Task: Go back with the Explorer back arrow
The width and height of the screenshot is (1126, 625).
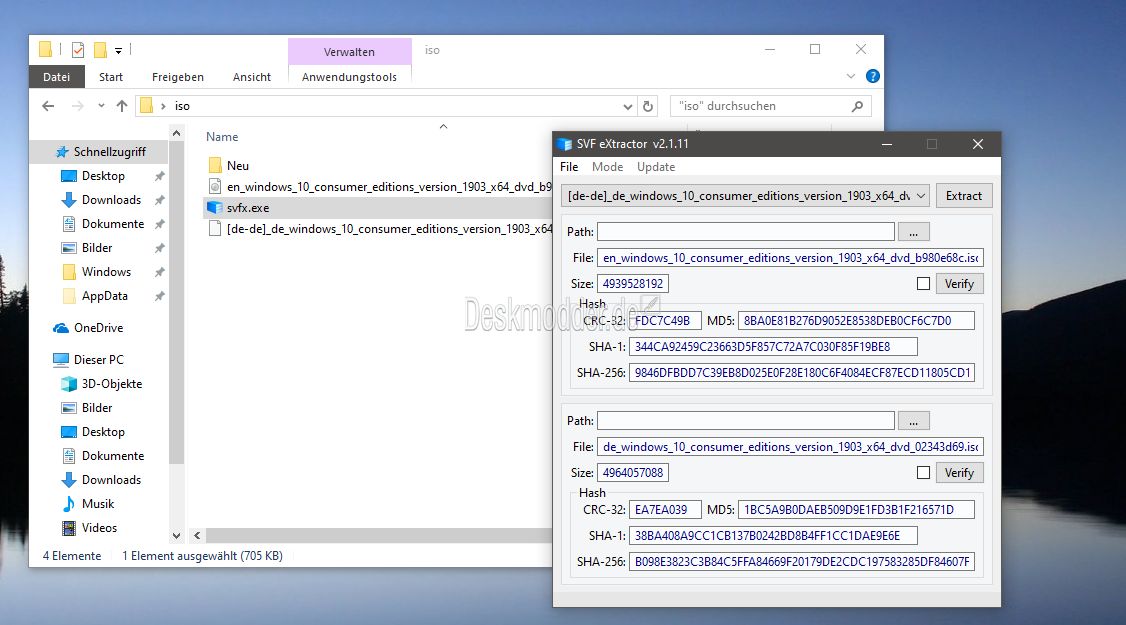Action: 48,106
